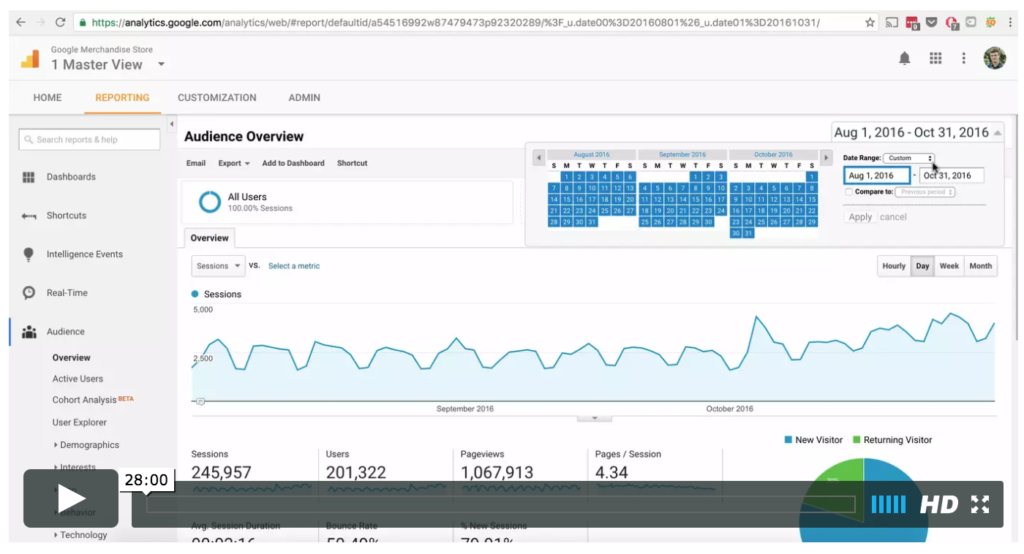1024x554 pixels.
Task: Click the Shortcut button
Action: pos(352,163)
